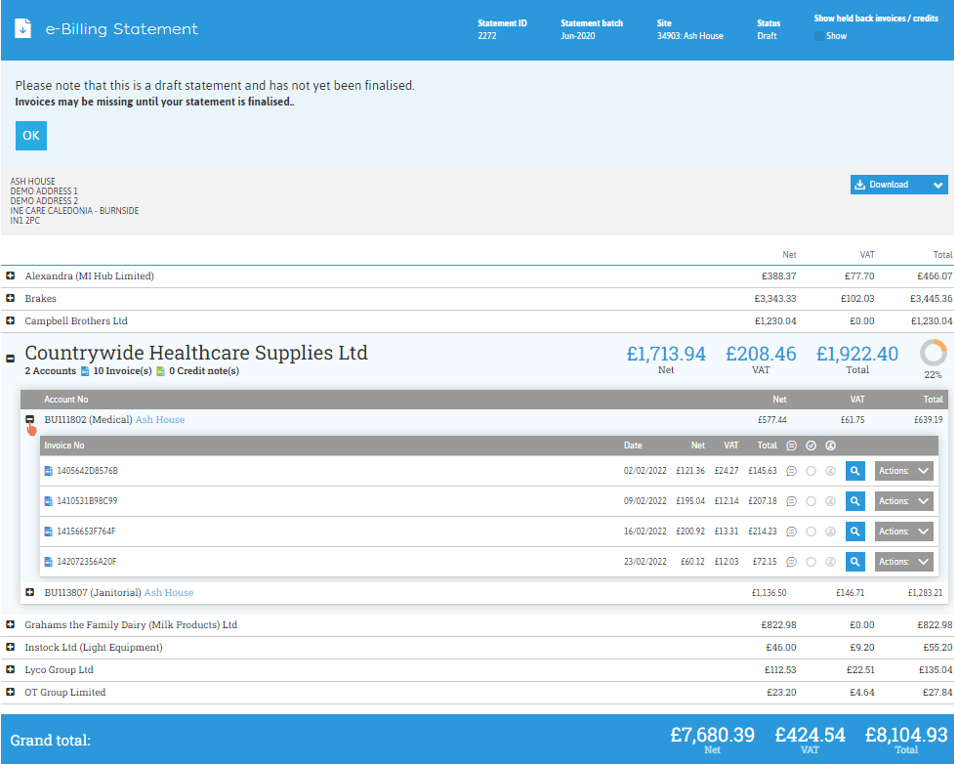Screen dimensions: 954x764
Task: Click the approval checkmark column header icon
Action: (811, 446)
